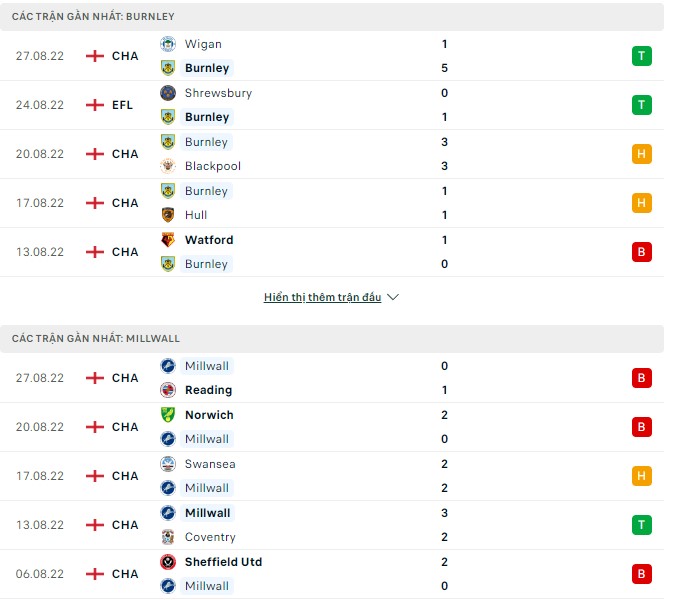
Task: Open the 'Hiển thị thêm trận đấu' link
Action: [322, 298]
